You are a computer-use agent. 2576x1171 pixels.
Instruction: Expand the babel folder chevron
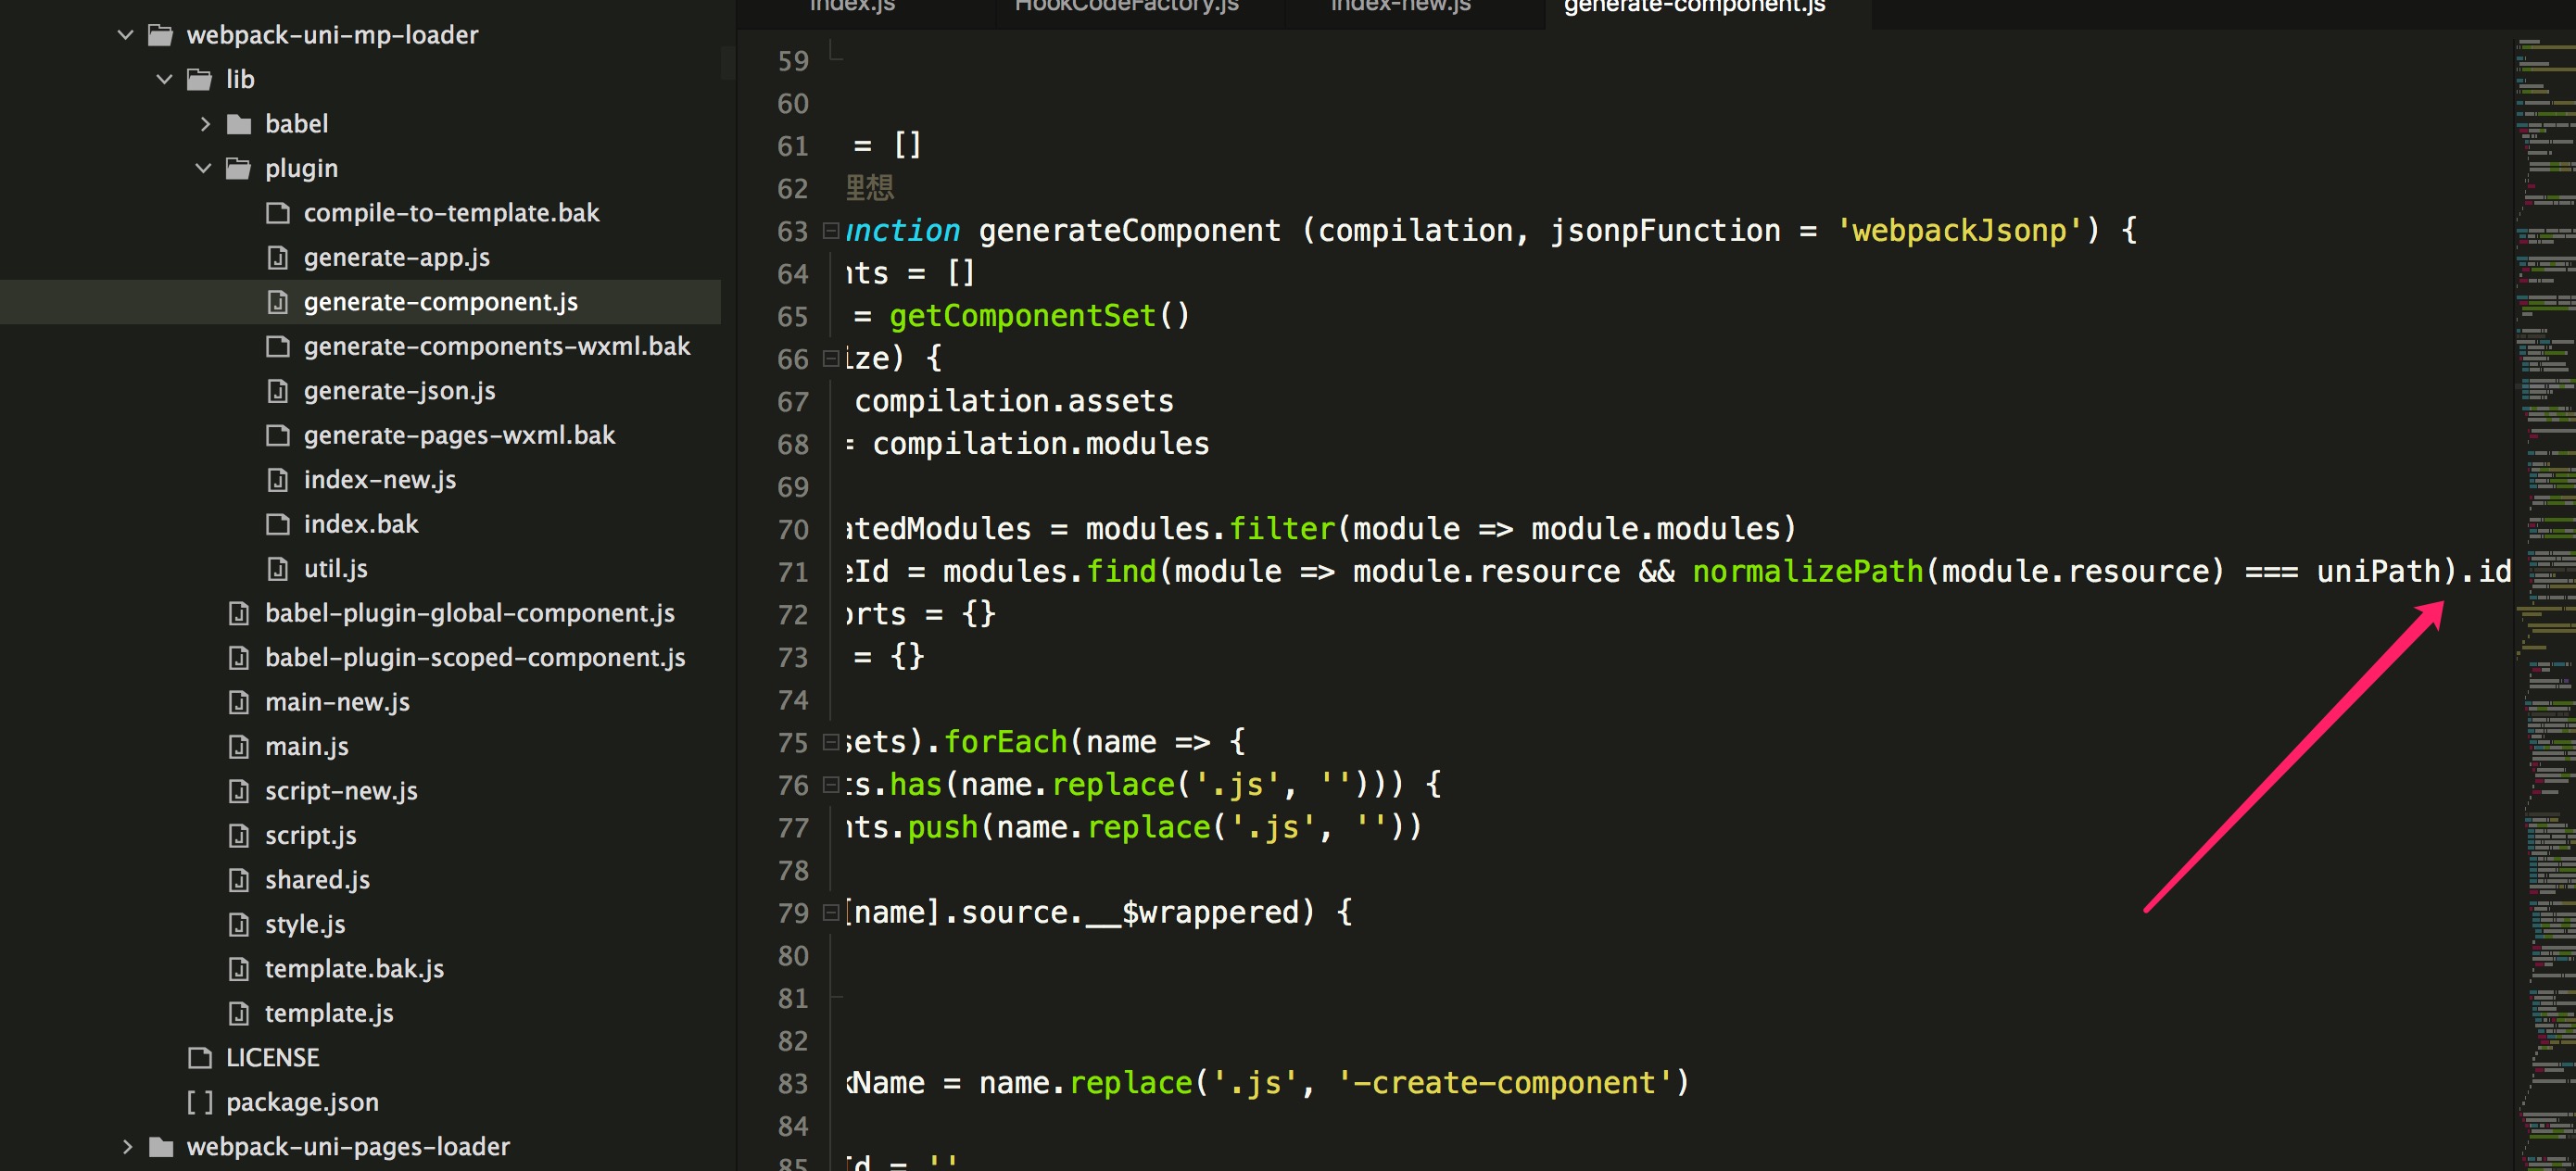point(204,124)
